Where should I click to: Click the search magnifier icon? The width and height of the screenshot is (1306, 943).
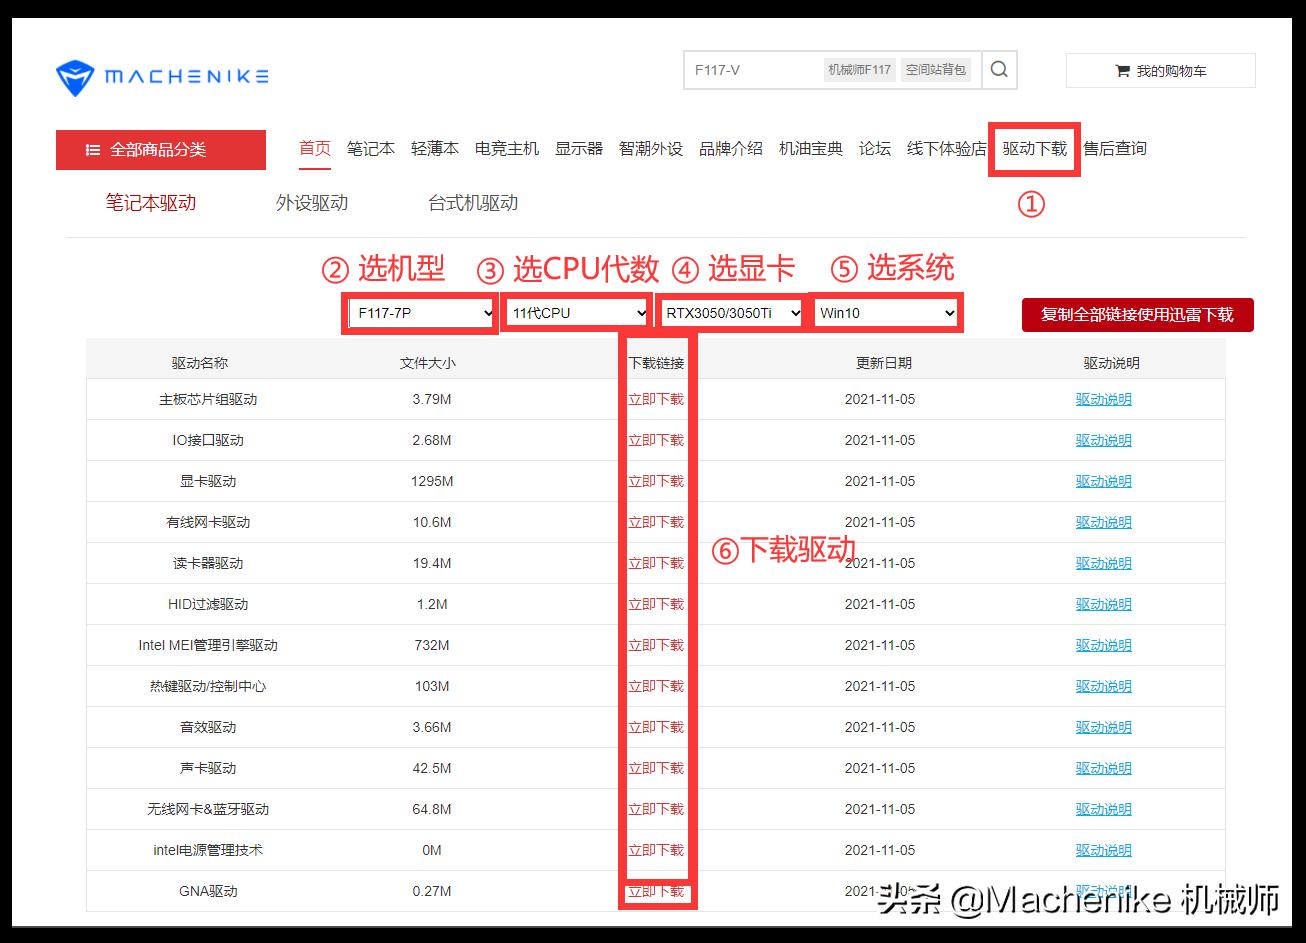click(998, 69)
